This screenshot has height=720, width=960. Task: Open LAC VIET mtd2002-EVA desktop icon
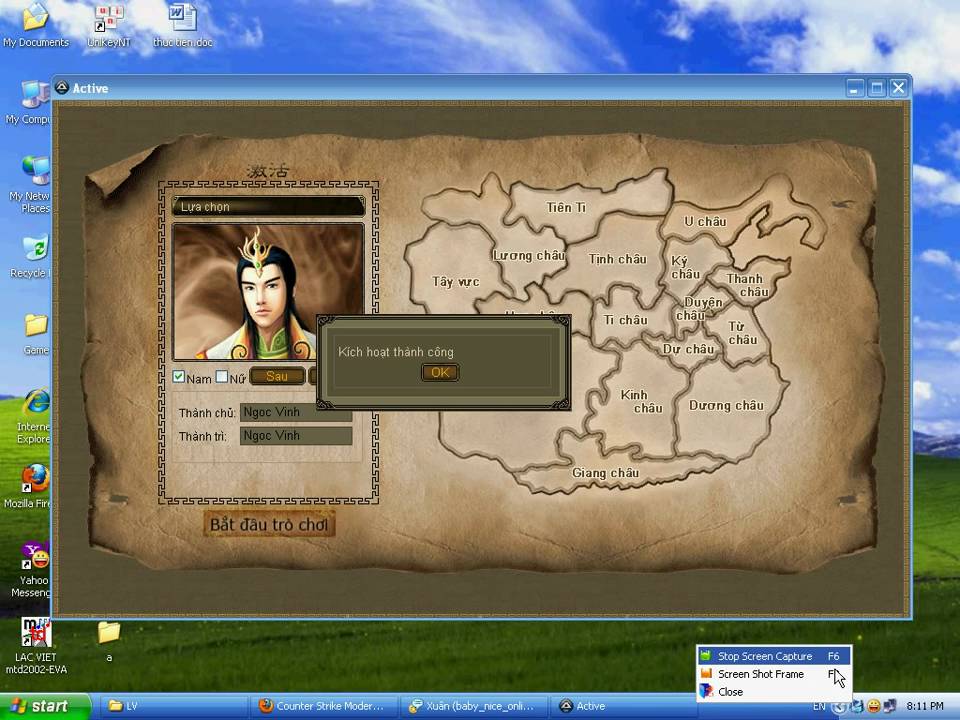pos(36,646)
